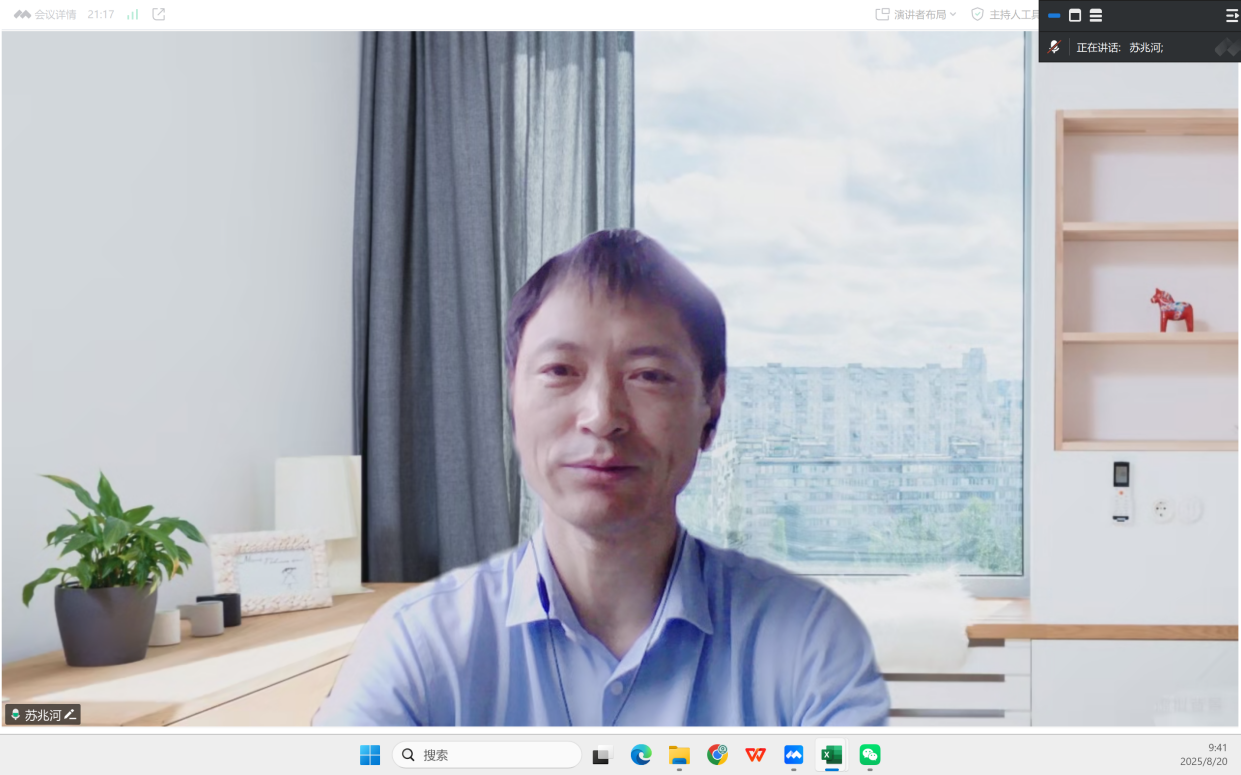Click the speaking name 苏兆河 in panel

[1145, 47]
